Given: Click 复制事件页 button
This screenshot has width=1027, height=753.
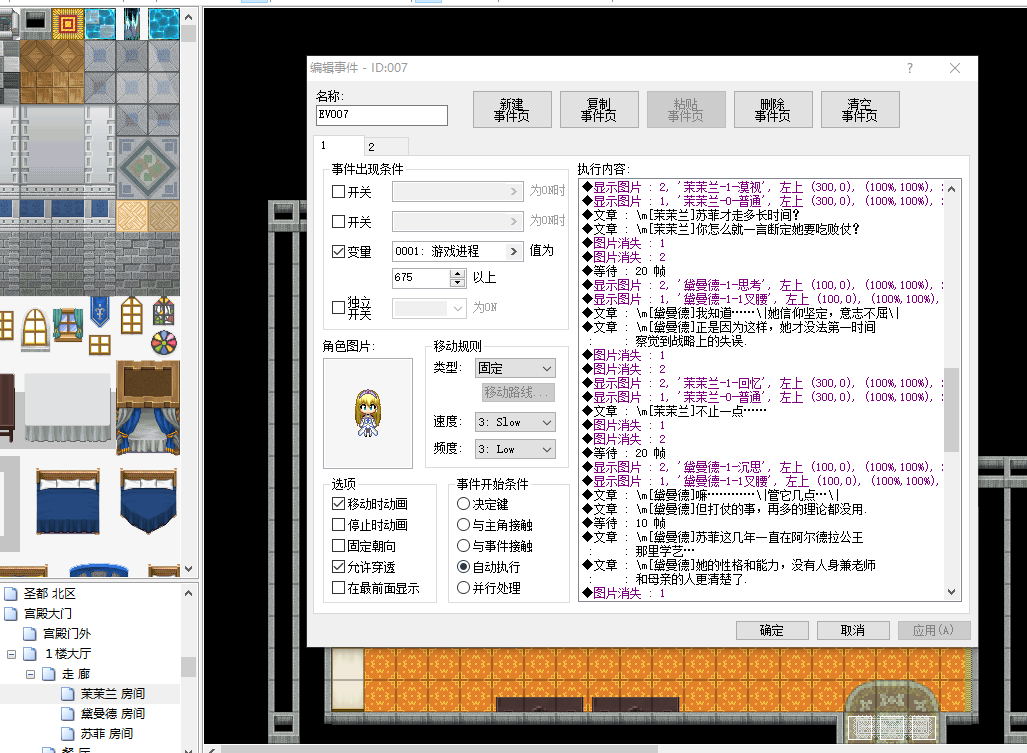Looking at the screenshot, I should 599,109.
